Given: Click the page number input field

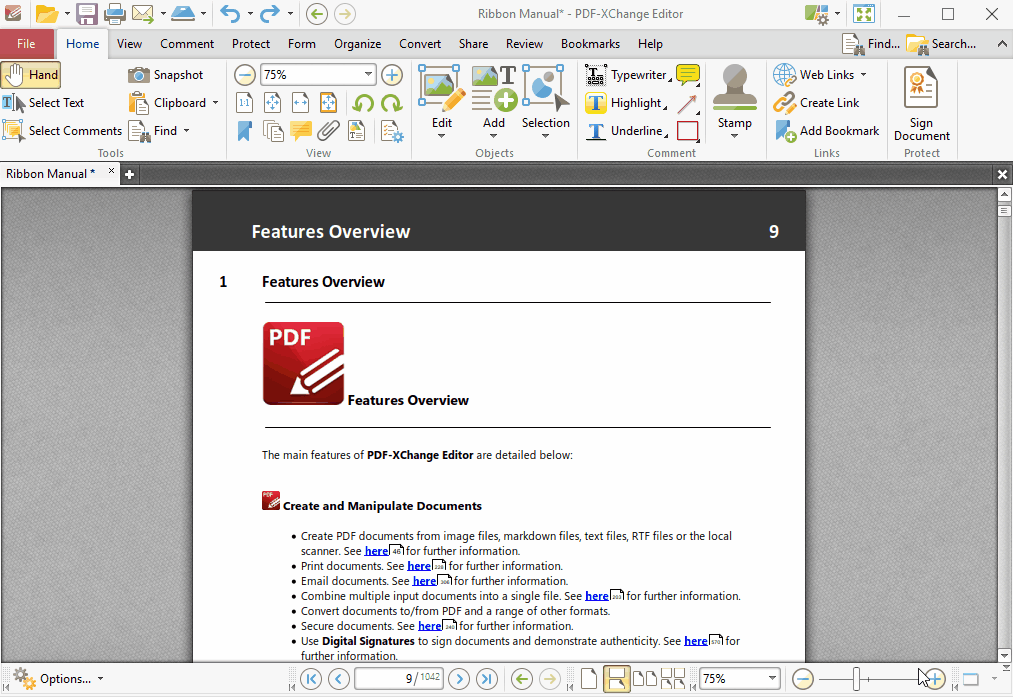Looking at the screenshot, I should pyautogui.click(x=399, y=678).
